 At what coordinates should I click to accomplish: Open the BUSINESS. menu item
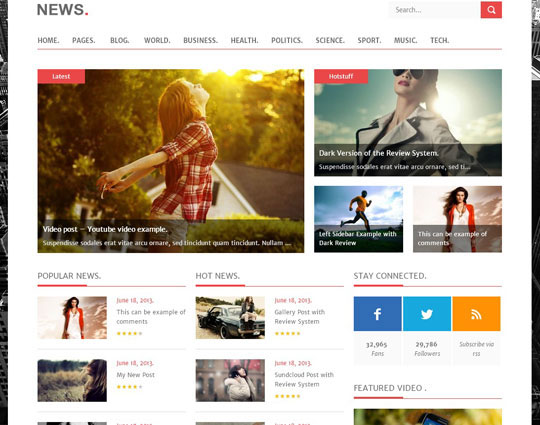click(200, 40)
